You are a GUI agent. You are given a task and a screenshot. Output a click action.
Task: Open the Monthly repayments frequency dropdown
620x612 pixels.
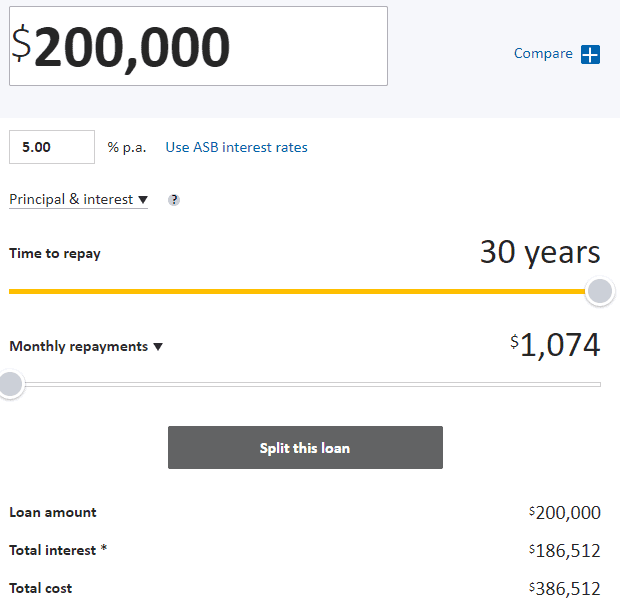point(86,347)
